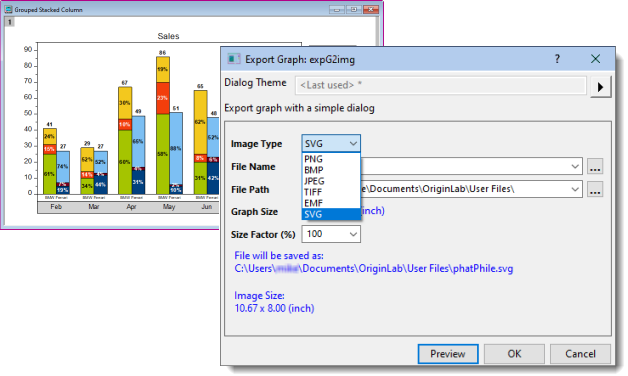This screenshot has width=628, height=376.
Task: Click the Export Graph dialog title icon
Action: [x=233, y=59]
